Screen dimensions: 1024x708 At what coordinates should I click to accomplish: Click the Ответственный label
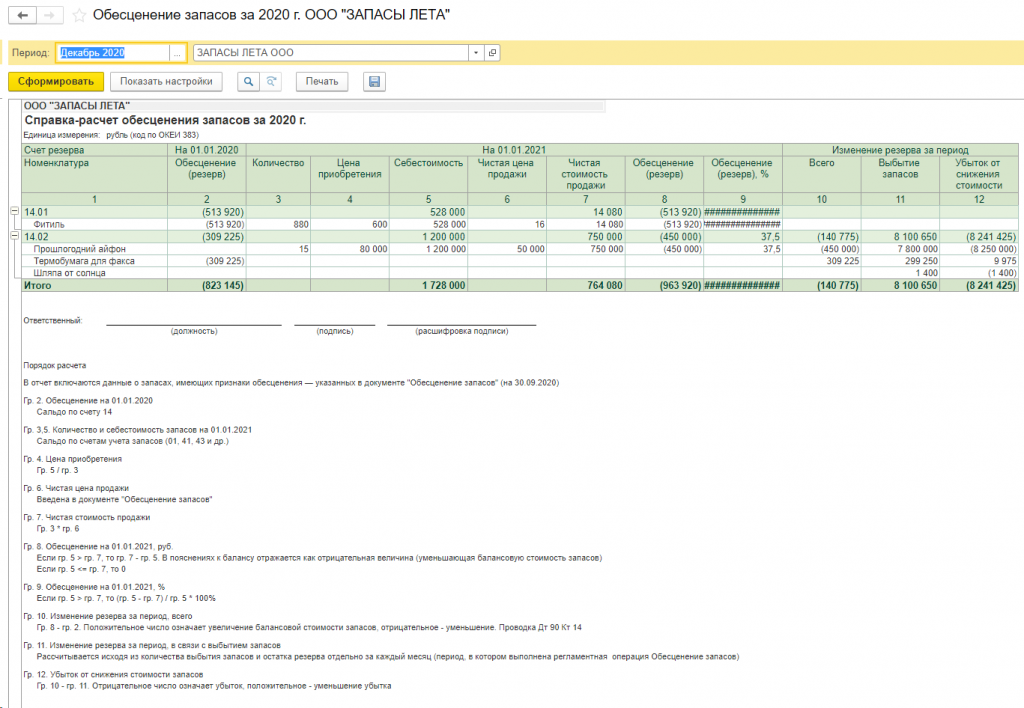pyautogui.click(x=53, y=321)
